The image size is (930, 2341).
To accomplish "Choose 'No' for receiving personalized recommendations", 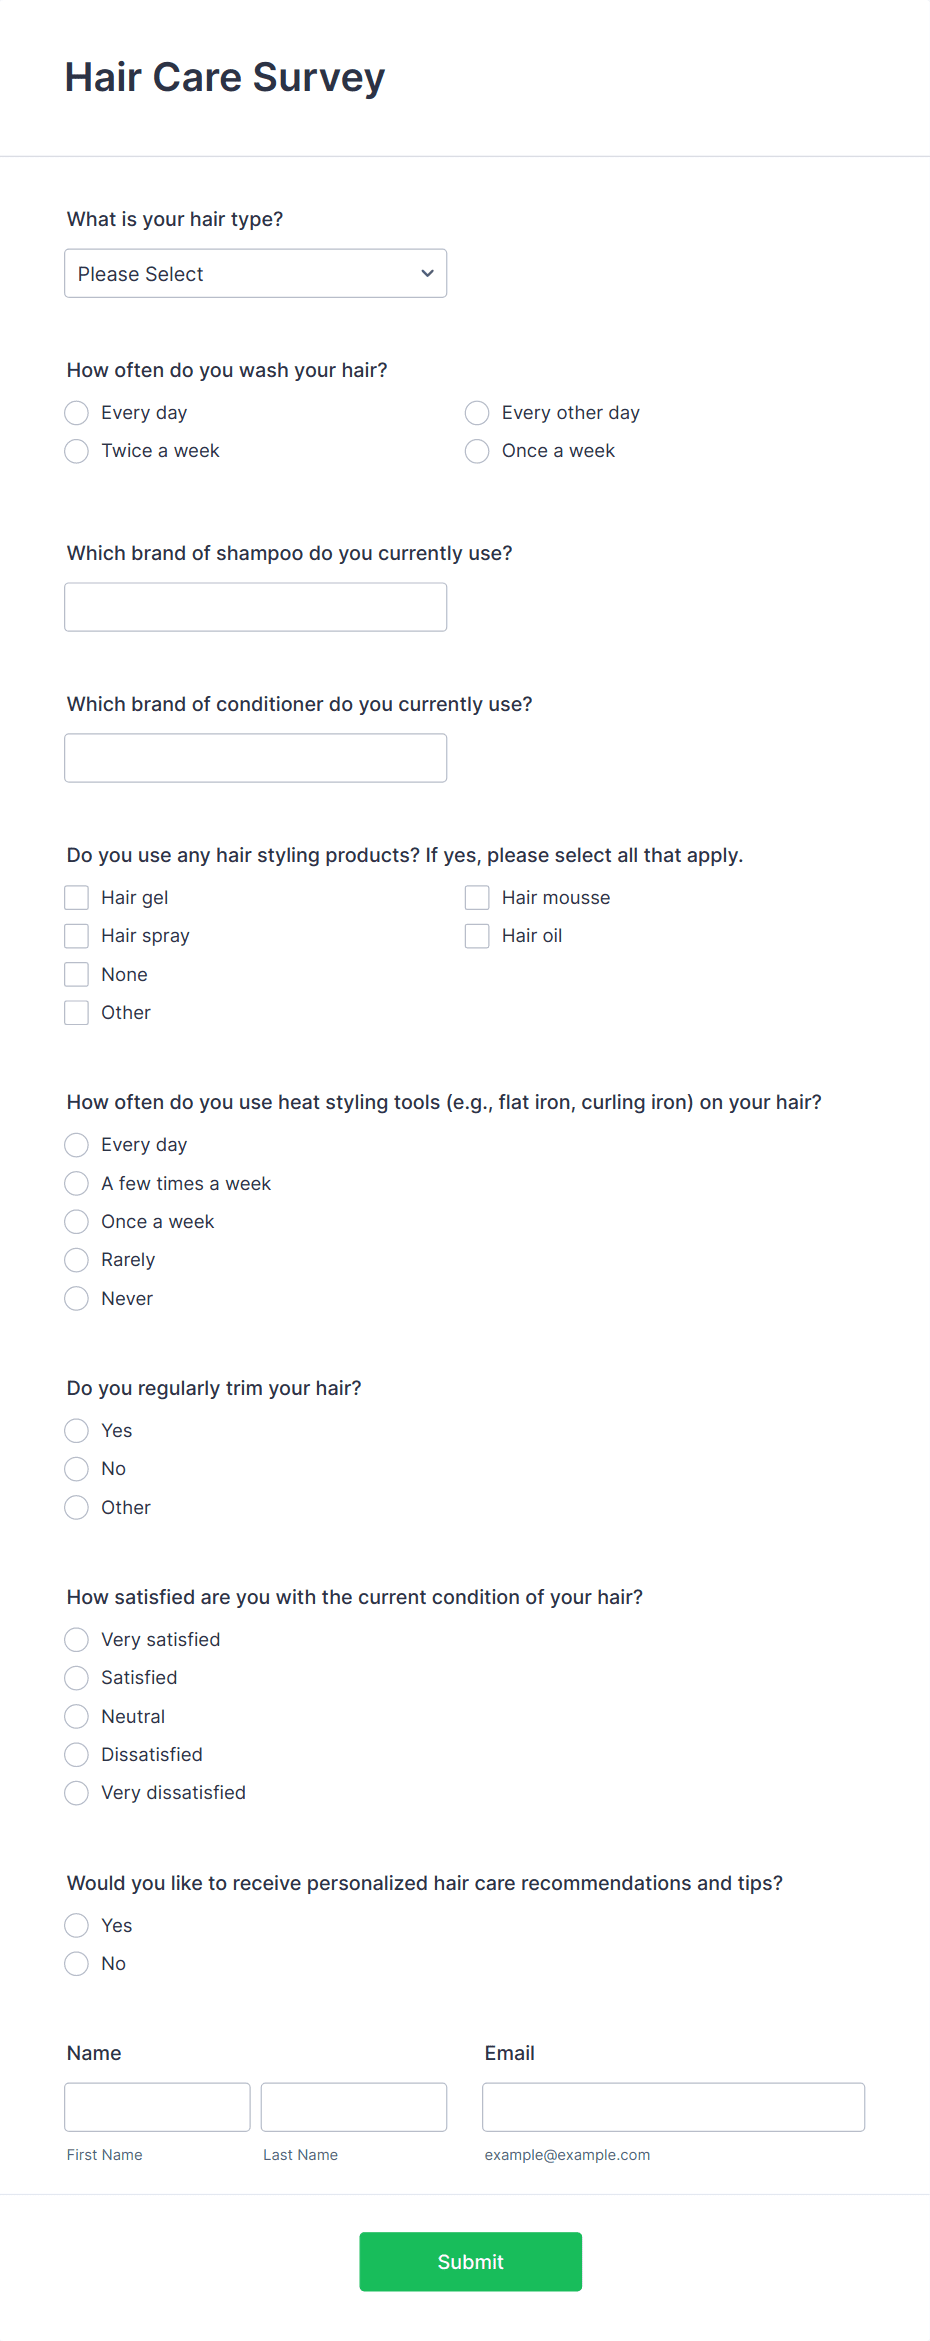I will pyautogui.click(x=76, y=1963).
